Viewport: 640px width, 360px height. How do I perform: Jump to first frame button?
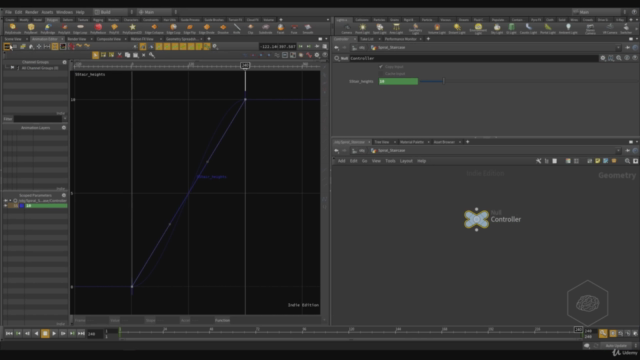[x=9, y=333]
